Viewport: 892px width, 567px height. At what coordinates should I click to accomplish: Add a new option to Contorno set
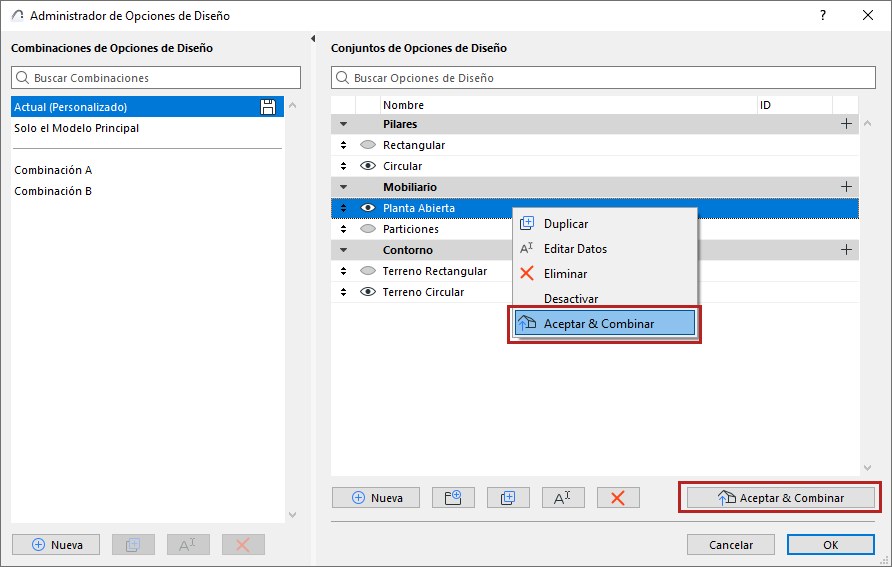(x=846, y=250)
